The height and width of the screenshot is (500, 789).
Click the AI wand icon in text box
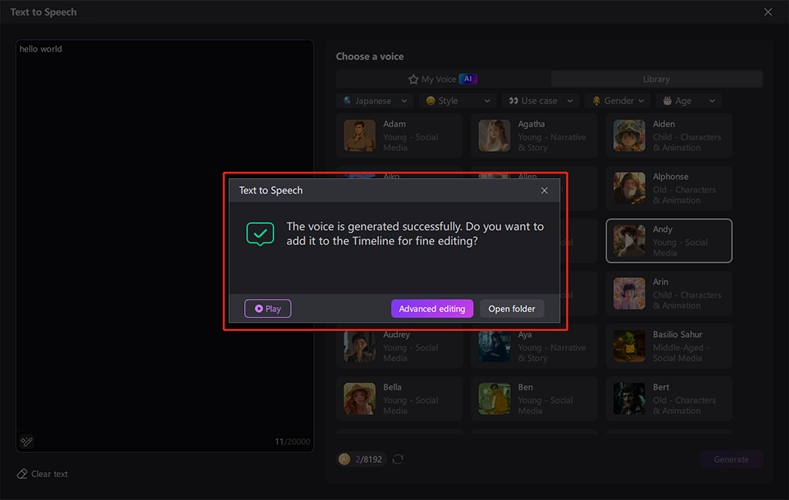point(27,441)
